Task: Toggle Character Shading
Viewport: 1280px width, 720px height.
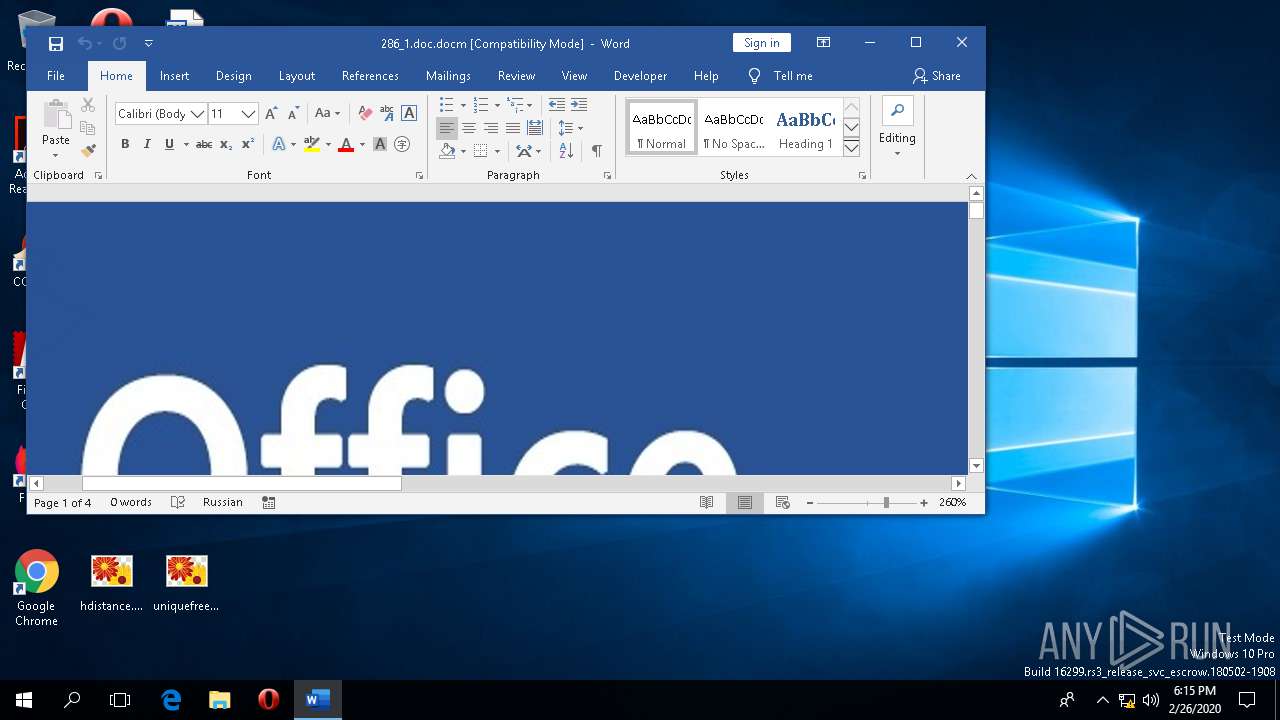Action: point(380,145)
